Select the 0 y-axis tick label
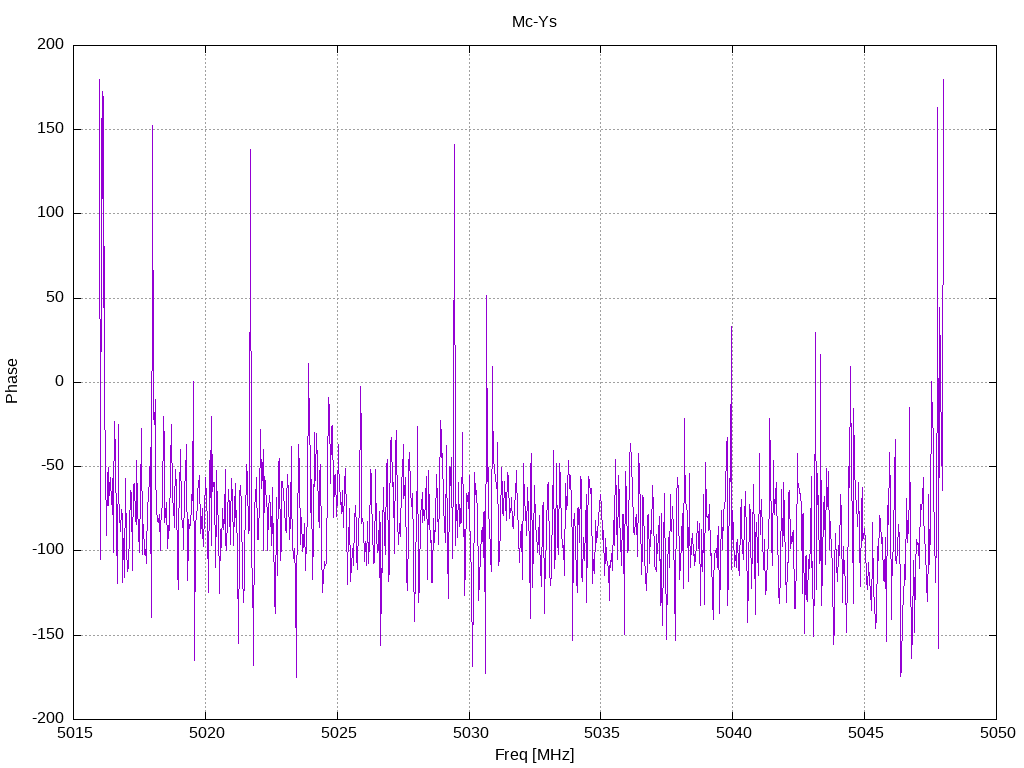The width and height of the screenshot is (1024, 768). point(59,382)
